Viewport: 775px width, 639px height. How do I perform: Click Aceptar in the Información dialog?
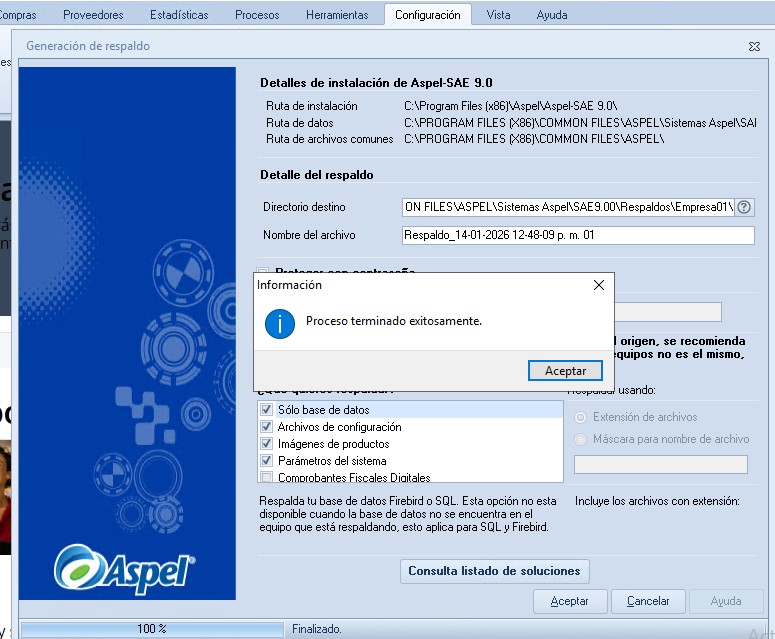click(565, 371)
